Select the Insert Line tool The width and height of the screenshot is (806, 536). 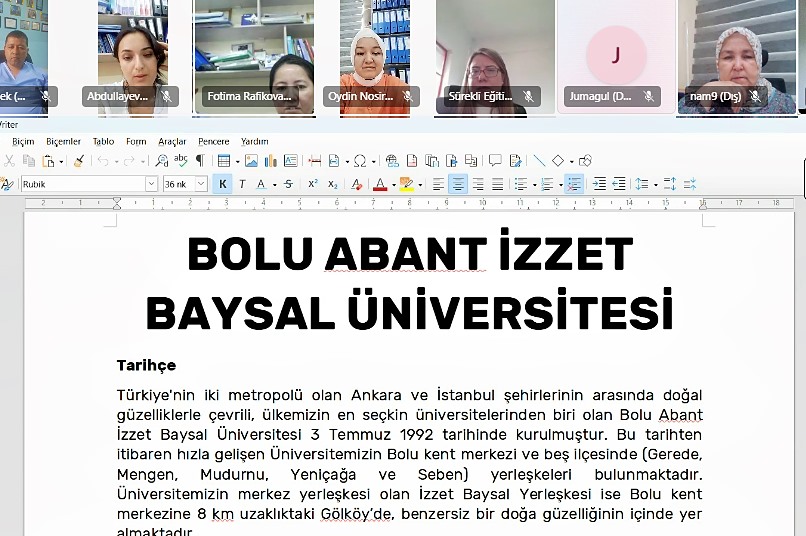(x=539, y=161)
